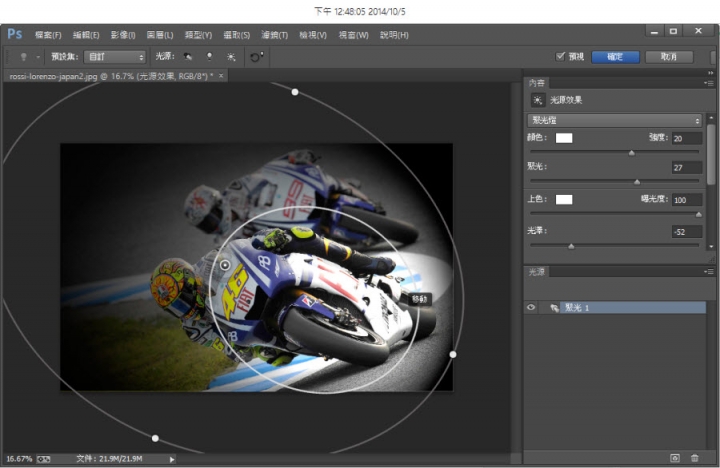The image size is (720, 468).
Task: Click the top handle of outer light ellipse
Action: point(295,92)
